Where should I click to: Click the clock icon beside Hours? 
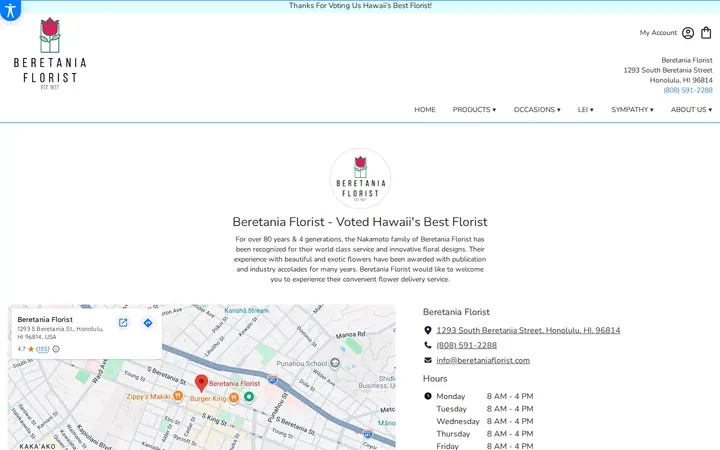click(x=428, y=396)
